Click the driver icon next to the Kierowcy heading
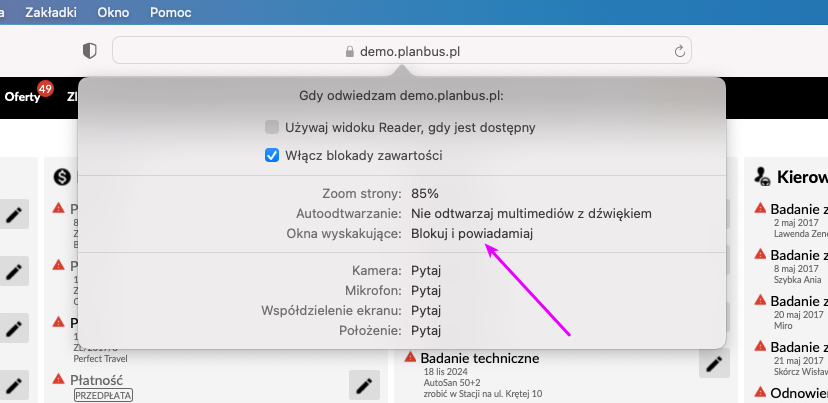Image resolution: width=828 pixels, height=403 pixels. click(762, 177)
